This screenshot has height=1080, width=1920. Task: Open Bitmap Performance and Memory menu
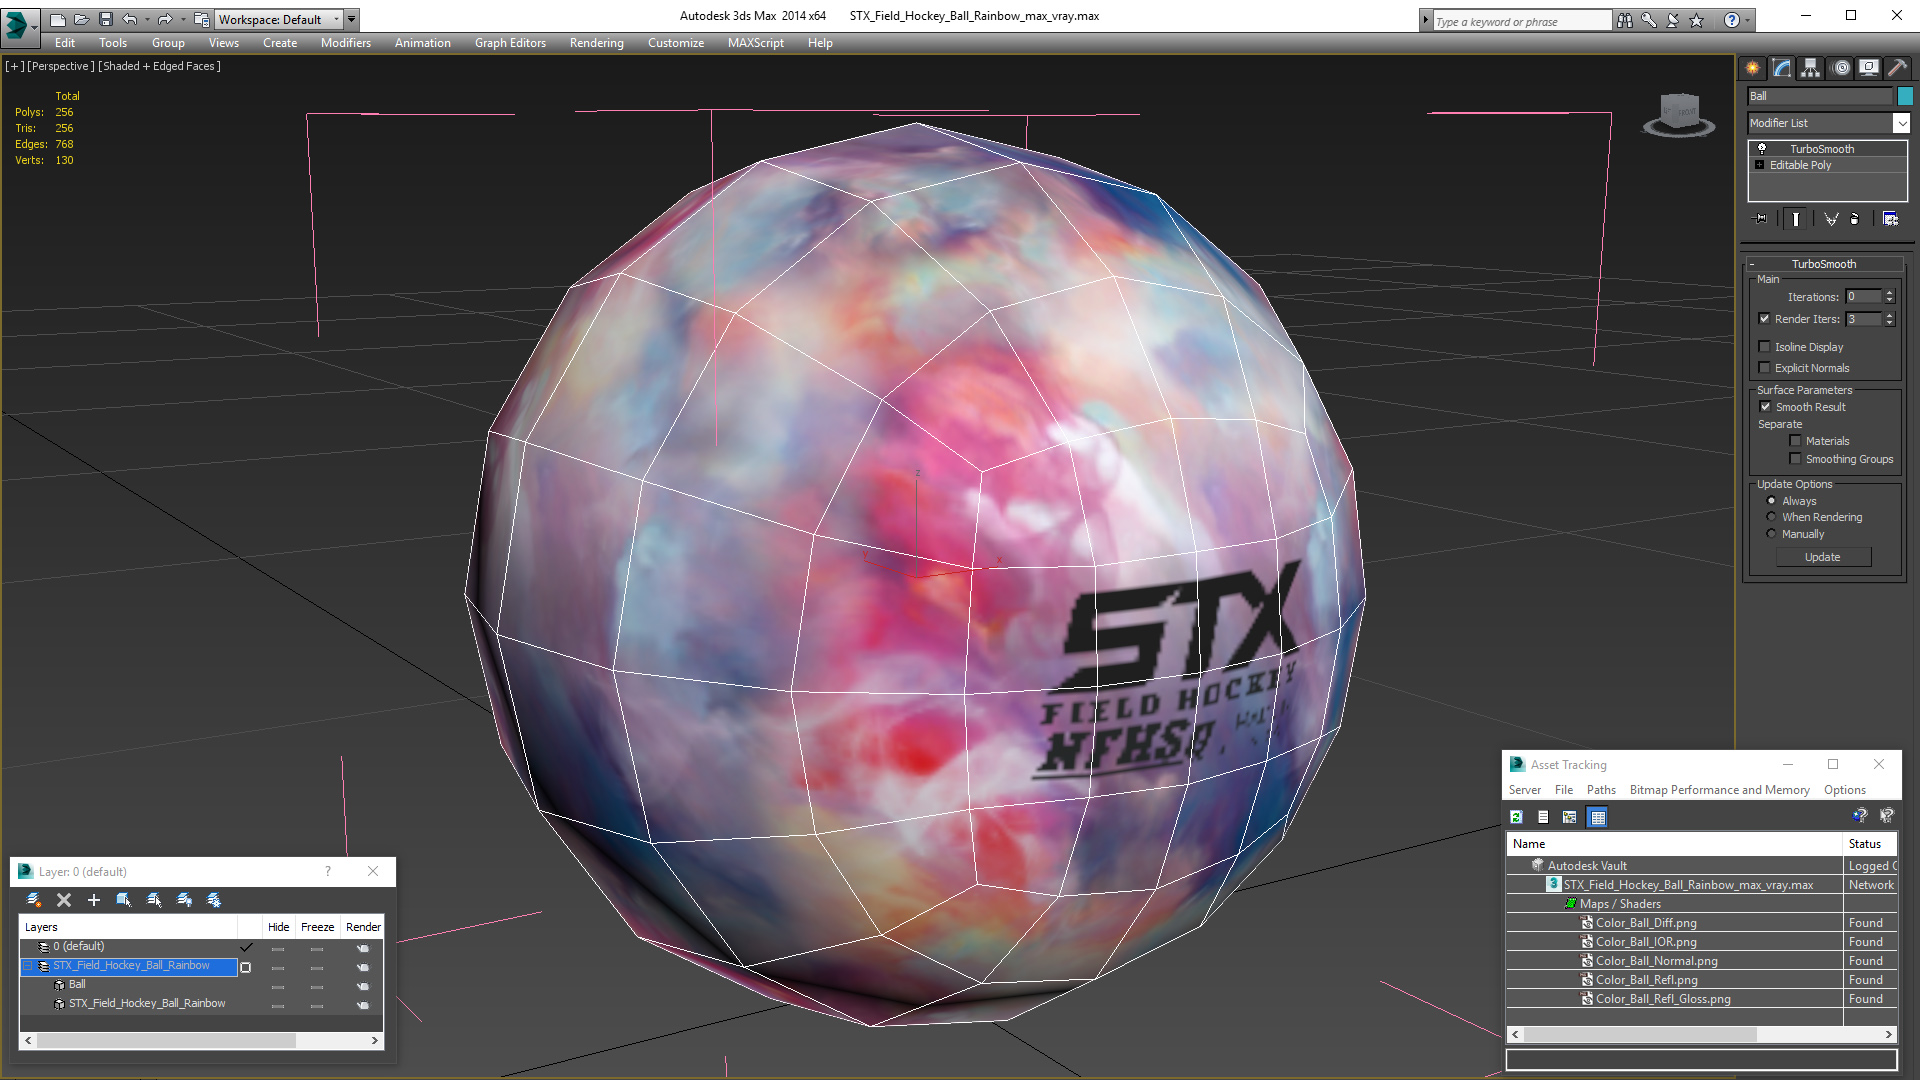click(1720, 790)
